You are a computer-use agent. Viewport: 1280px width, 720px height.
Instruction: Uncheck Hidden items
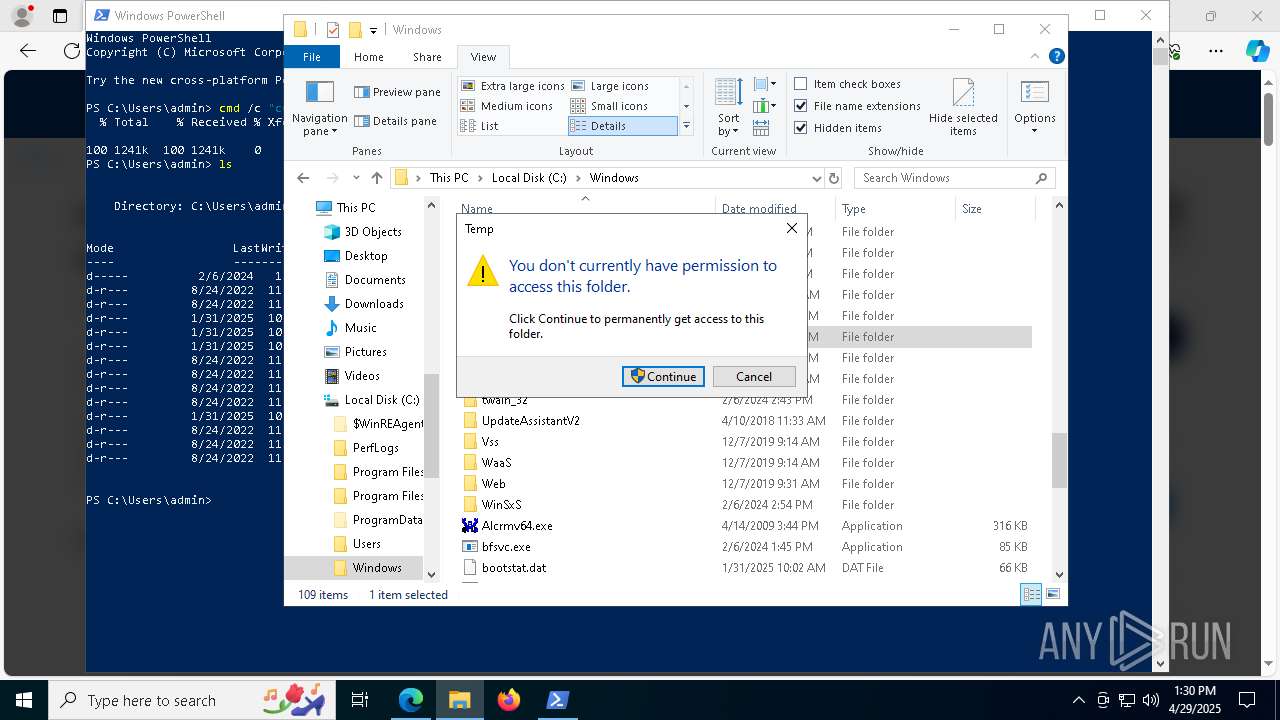pos(838,128)
